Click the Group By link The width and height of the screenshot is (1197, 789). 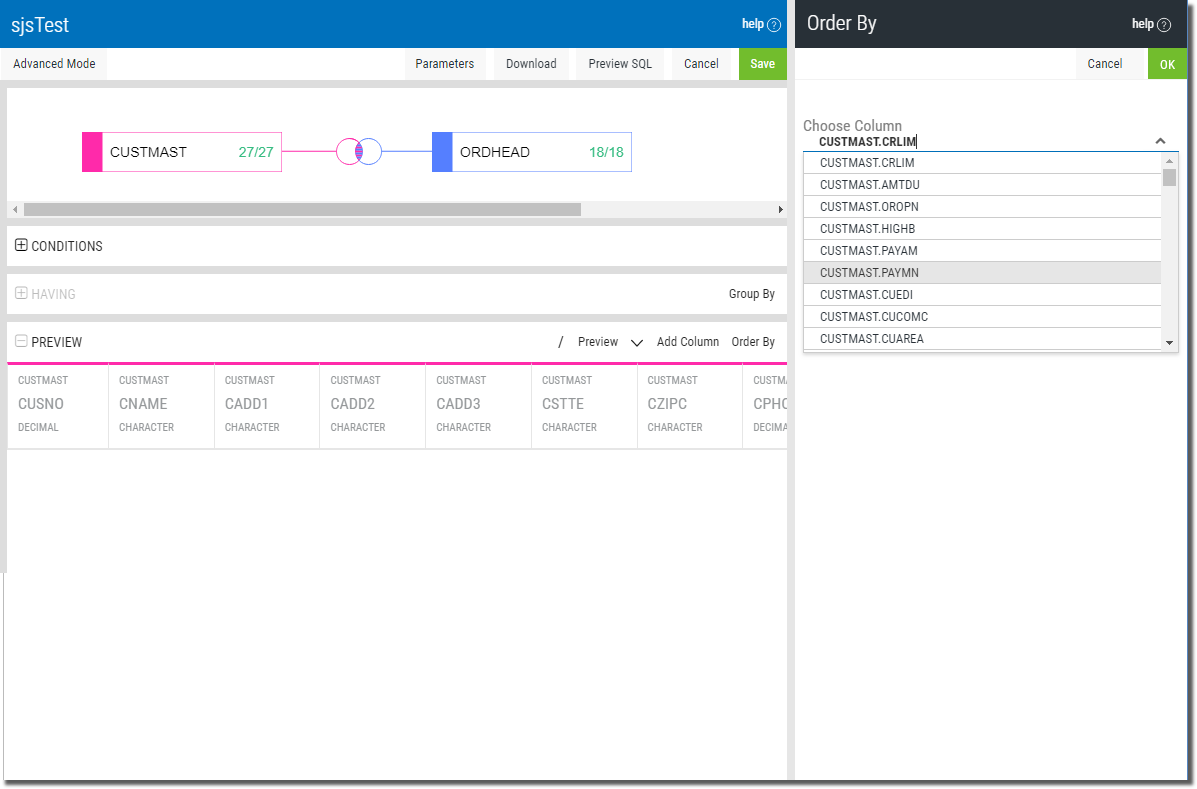click(x=752, y=294)
